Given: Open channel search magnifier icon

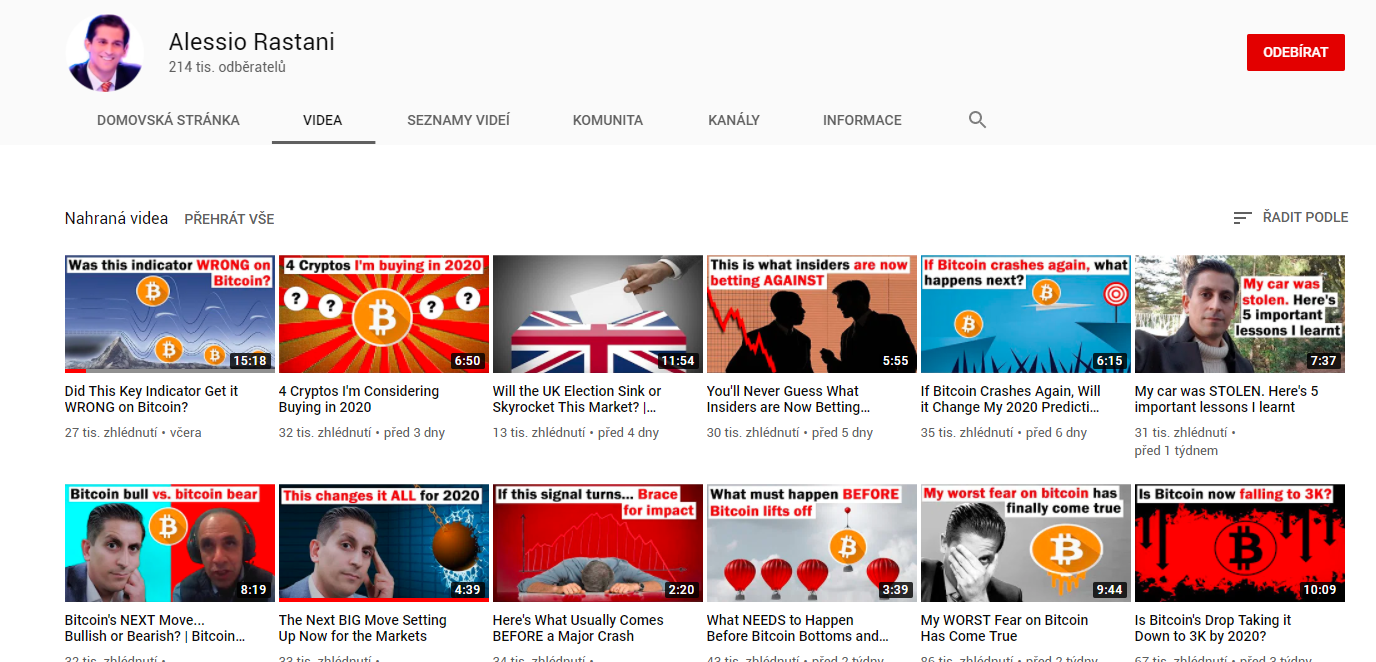Looking at the screenshot, I should point(977,120).
